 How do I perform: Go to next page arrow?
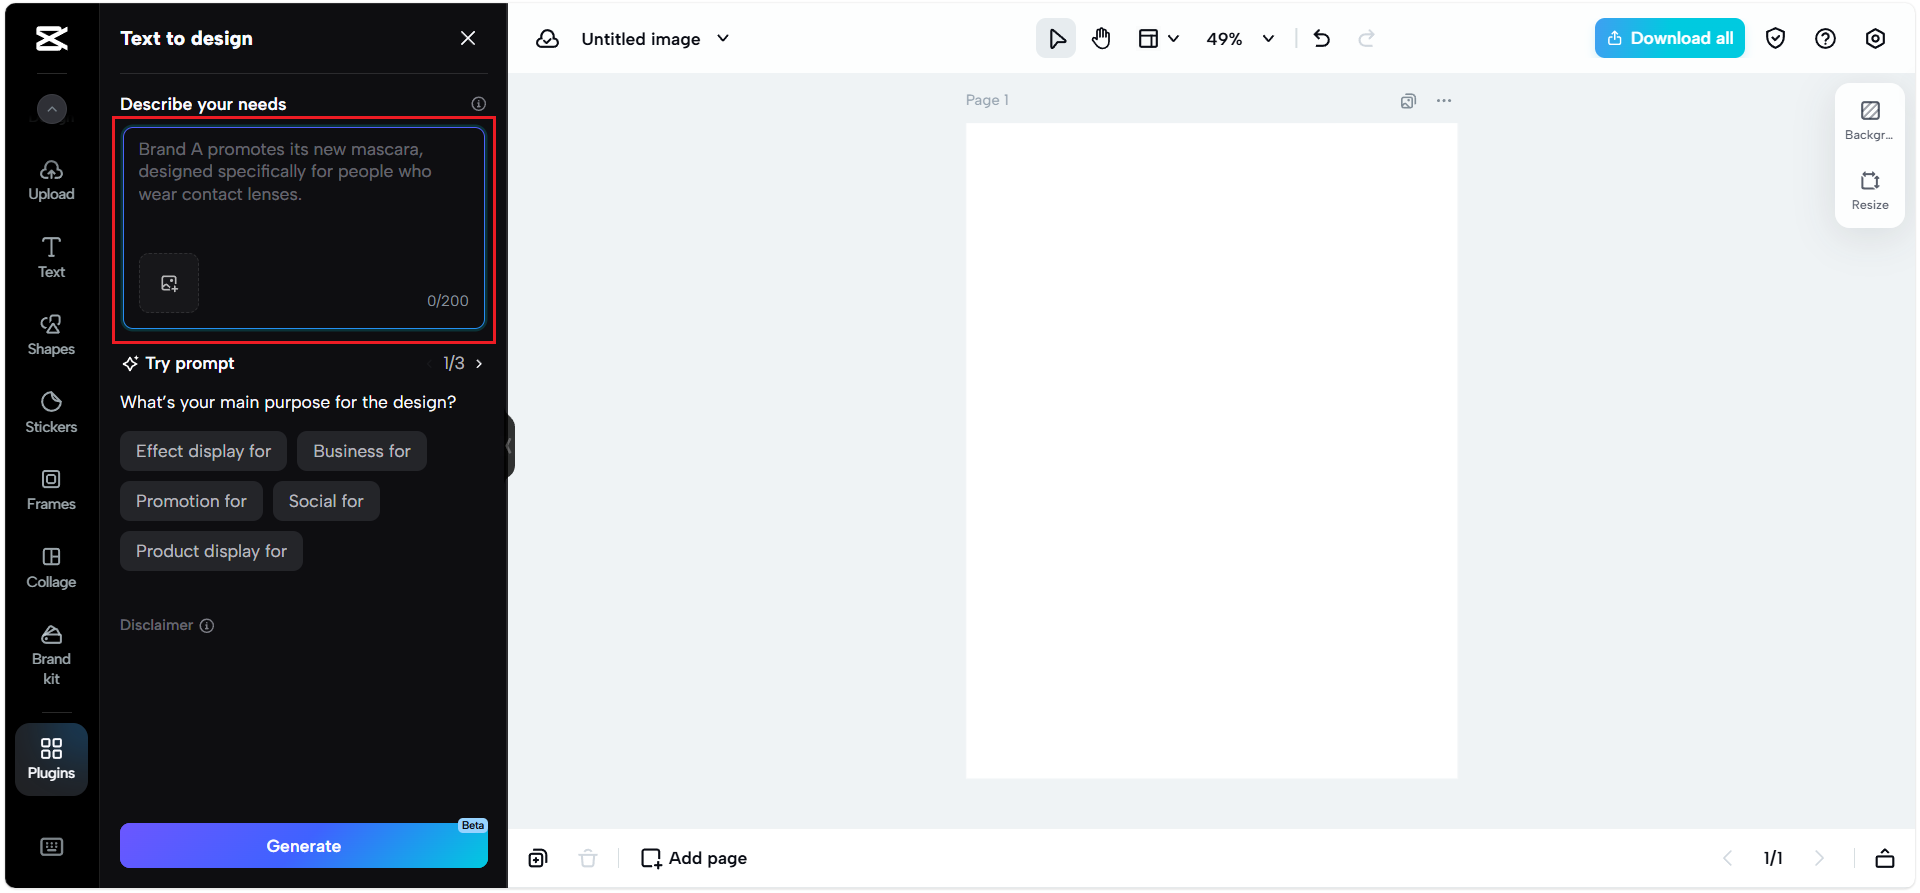pyautogui.click(x=1819, y=858)
